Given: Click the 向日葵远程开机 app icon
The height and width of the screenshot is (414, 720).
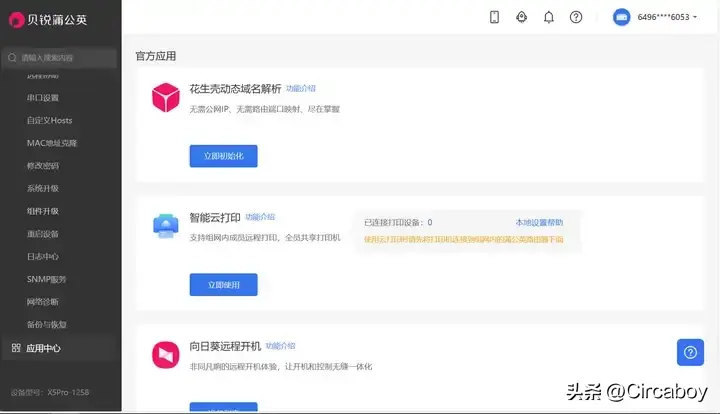Looking at the screenshot, I should tap(165, 355).
